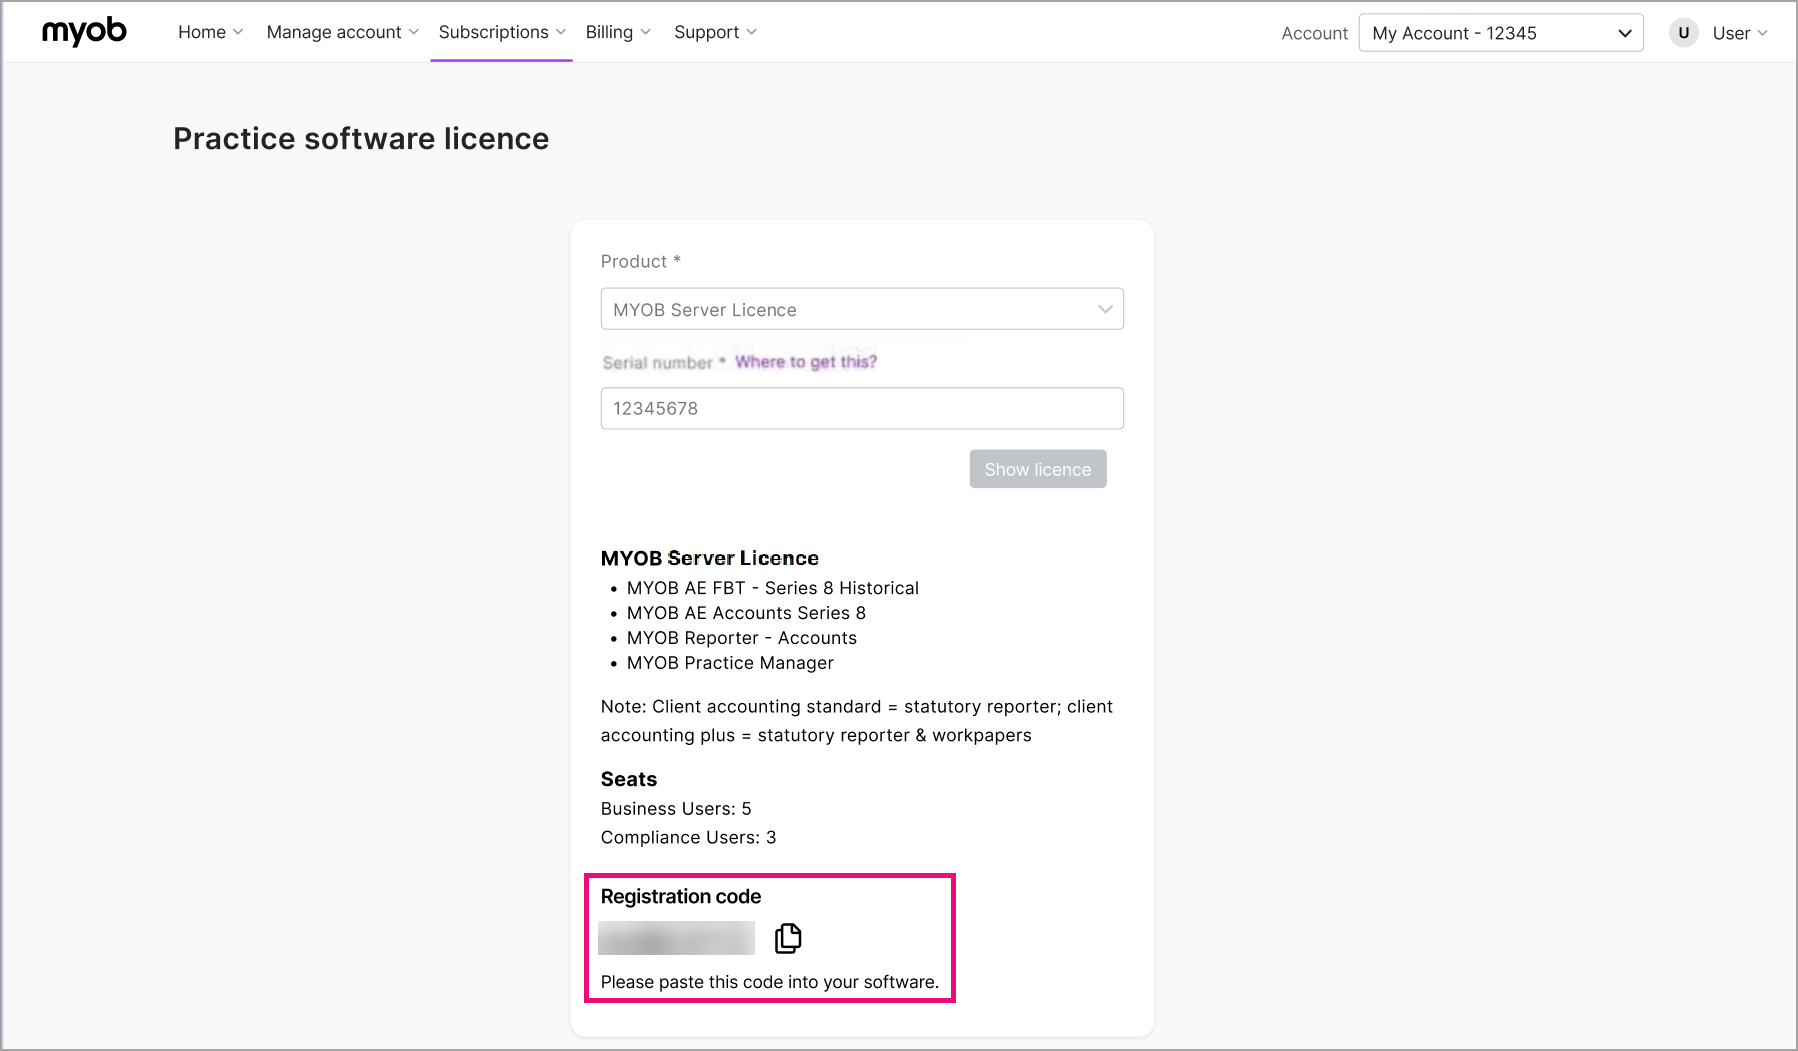Click the Registration code heading

(x=681, y=896)
